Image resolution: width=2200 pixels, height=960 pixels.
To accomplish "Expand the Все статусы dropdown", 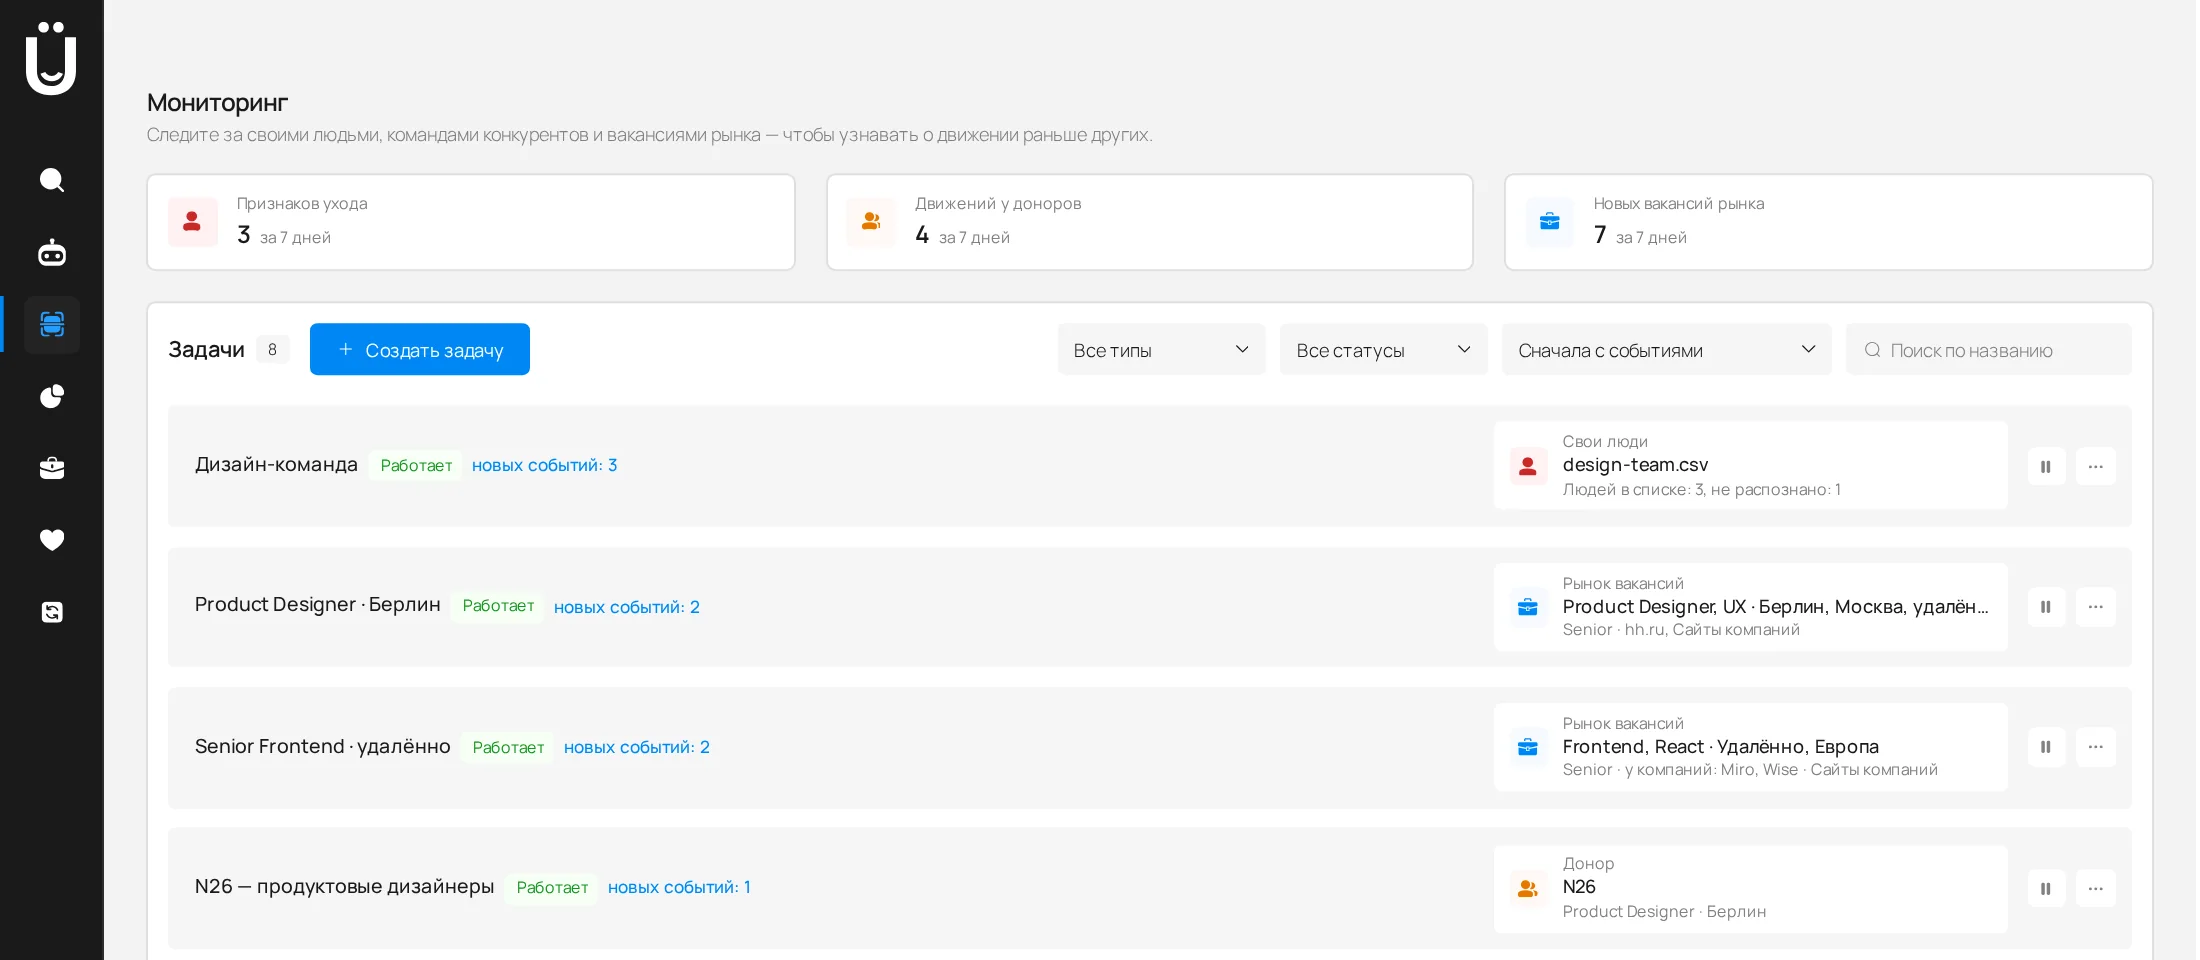I will (x=1383, y=350).
